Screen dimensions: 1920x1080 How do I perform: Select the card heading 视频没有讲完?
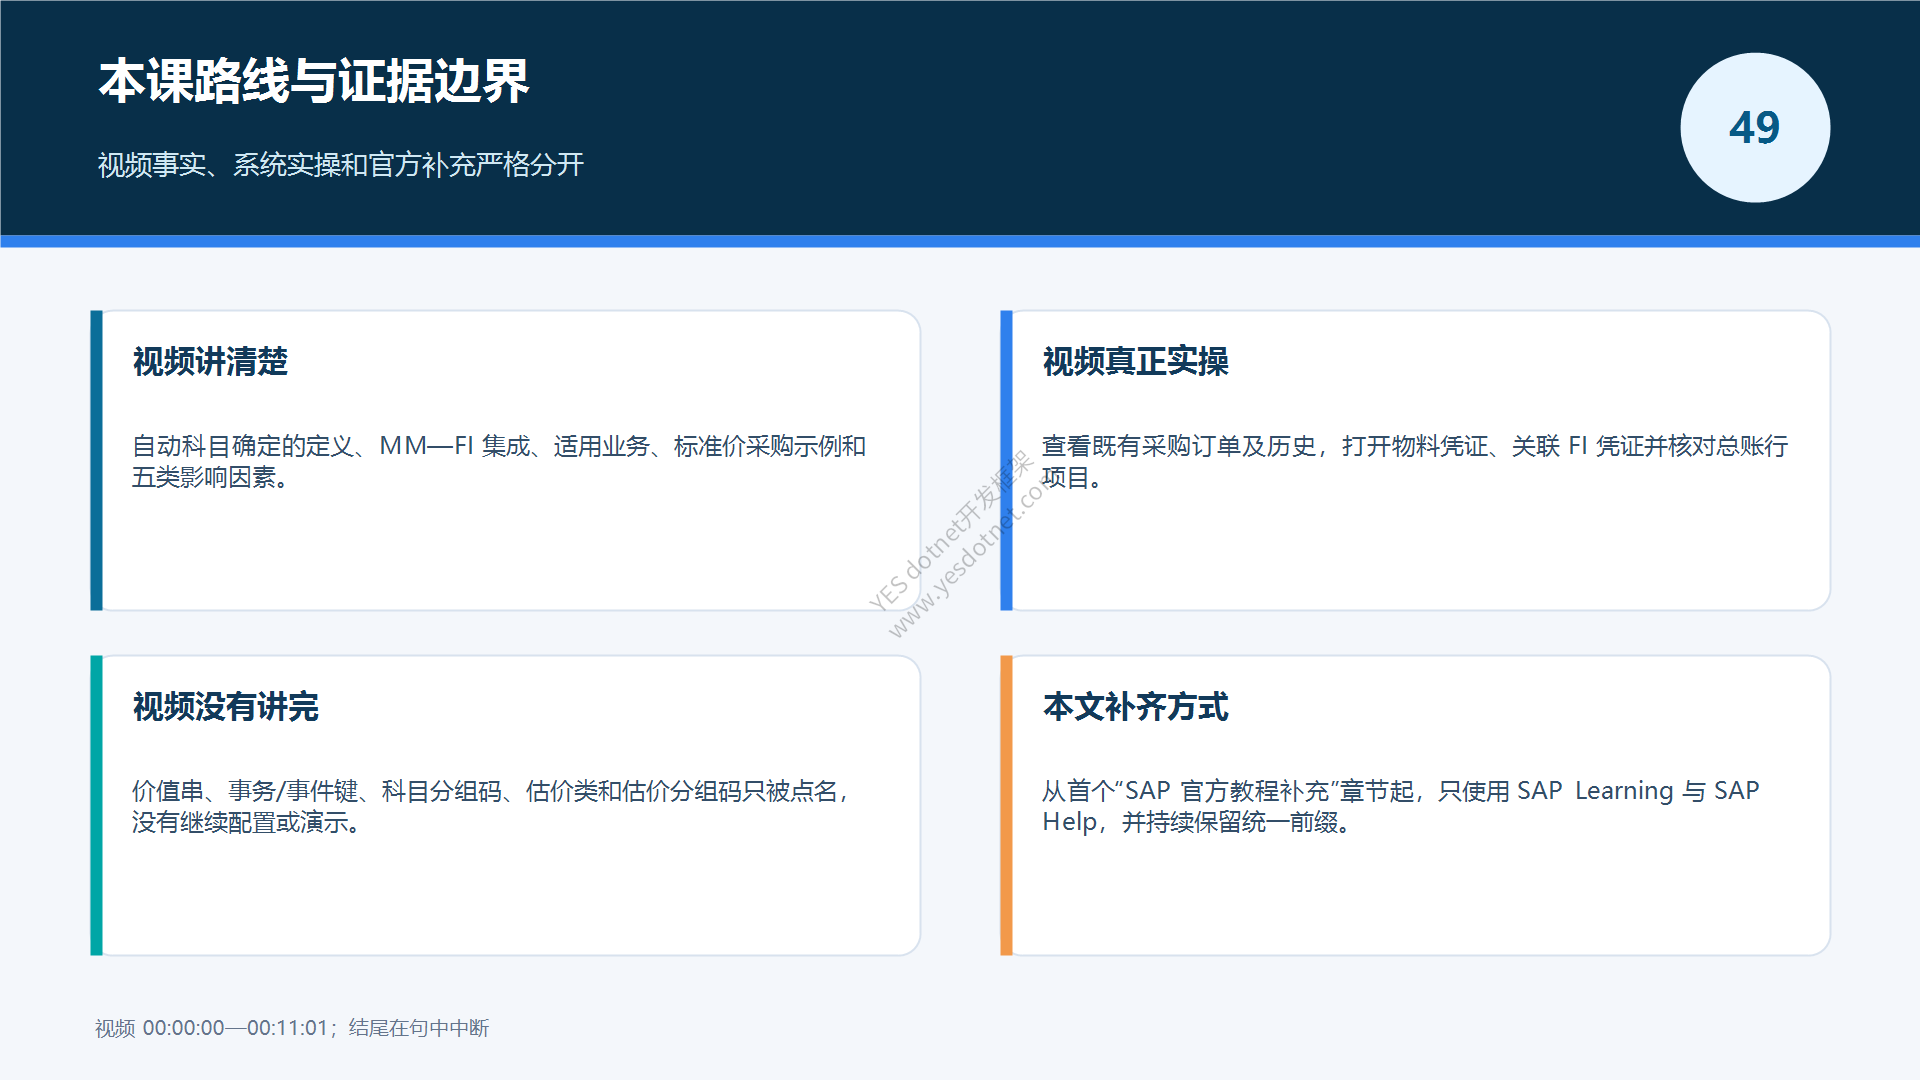tap(225, 706)
